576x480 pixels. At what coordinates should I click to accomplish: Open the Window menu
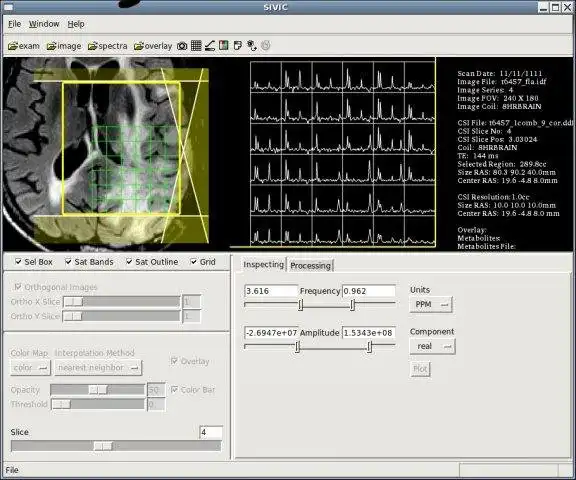44,24
